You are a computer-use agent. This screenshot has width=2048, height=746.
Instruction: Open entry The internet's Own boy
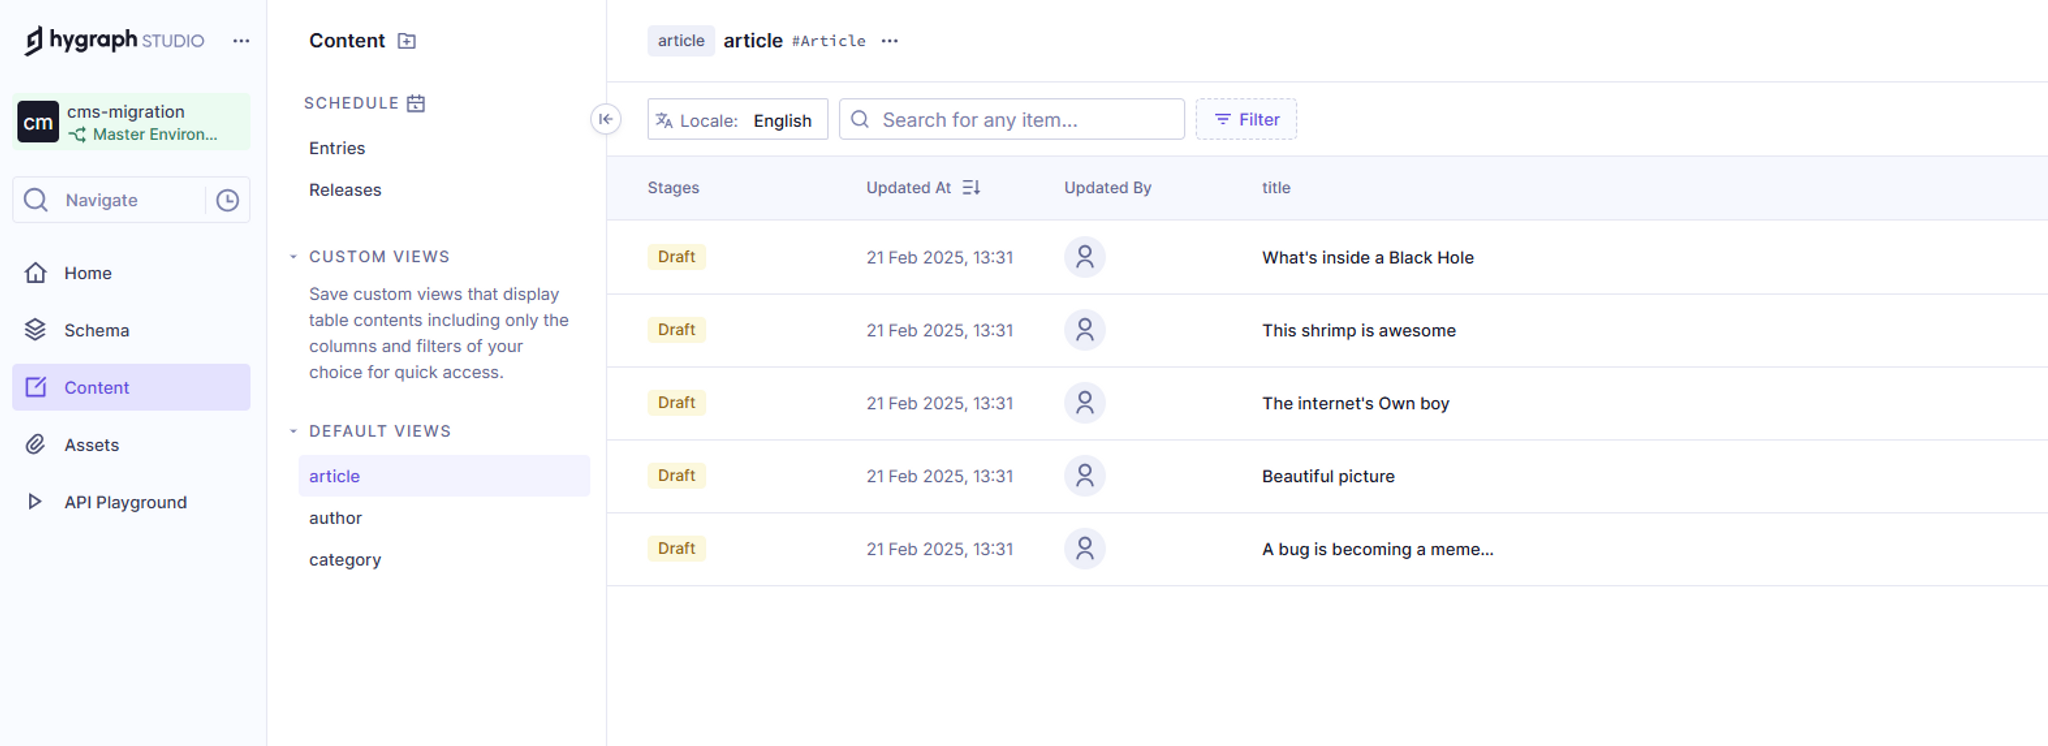tap(1356, 403)
